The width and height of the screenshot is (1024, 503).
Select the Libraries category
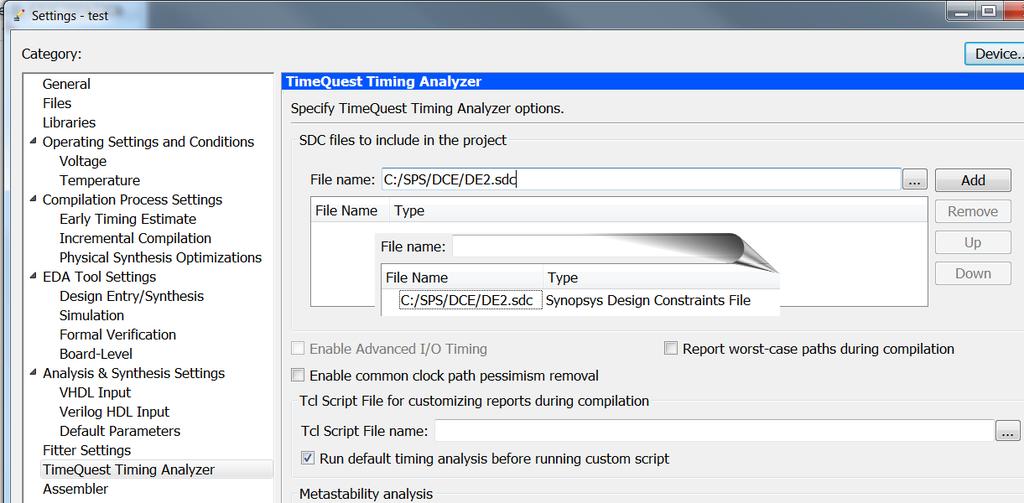coord(69,122)
